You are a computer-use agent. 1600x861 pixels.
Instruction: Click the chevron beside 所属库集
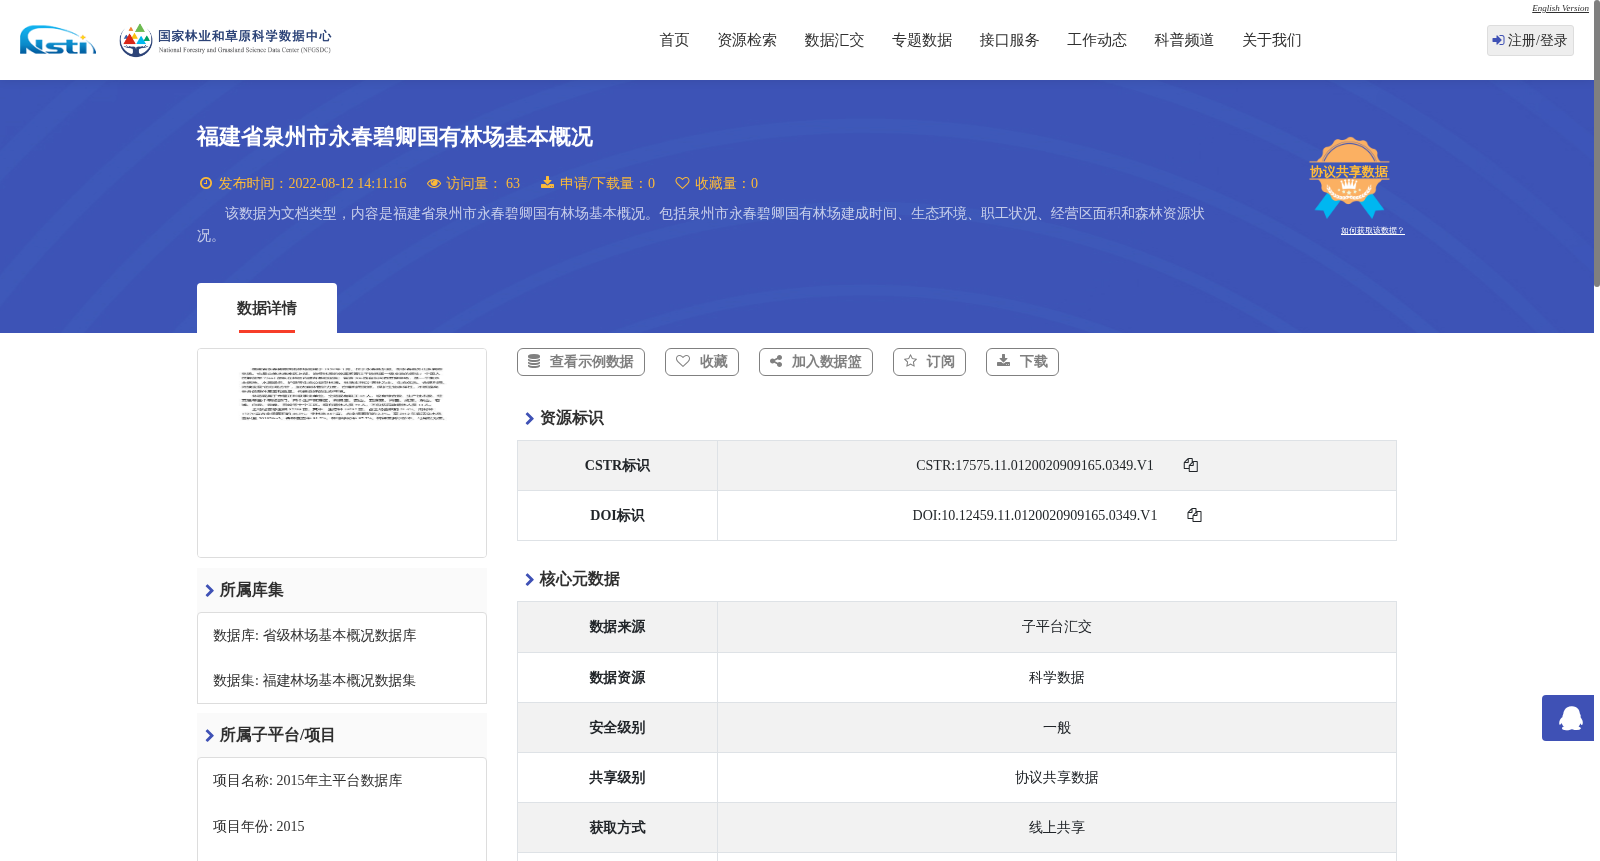[209, 590]
